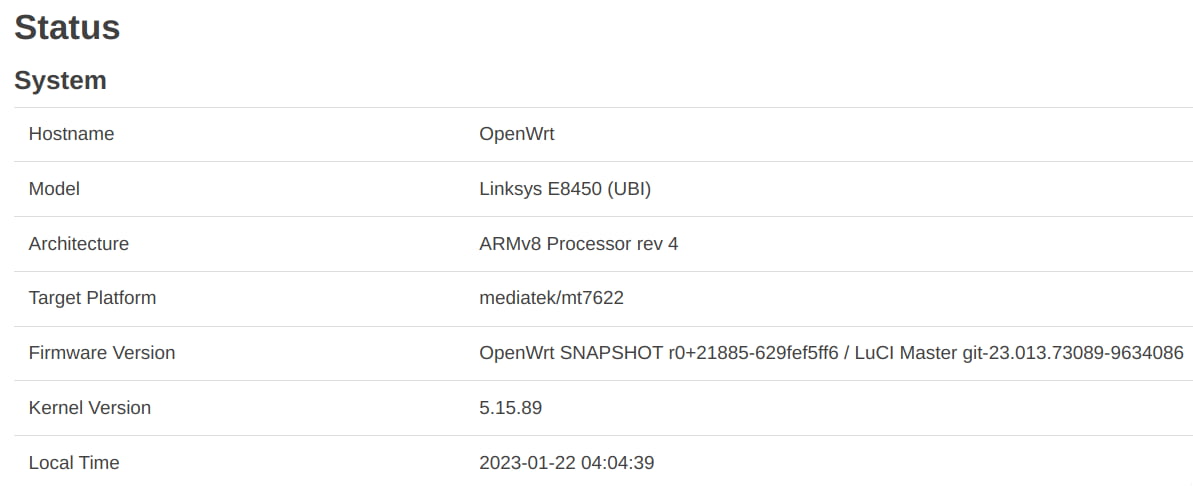Select the Hostname label

(x=72, y=134)
